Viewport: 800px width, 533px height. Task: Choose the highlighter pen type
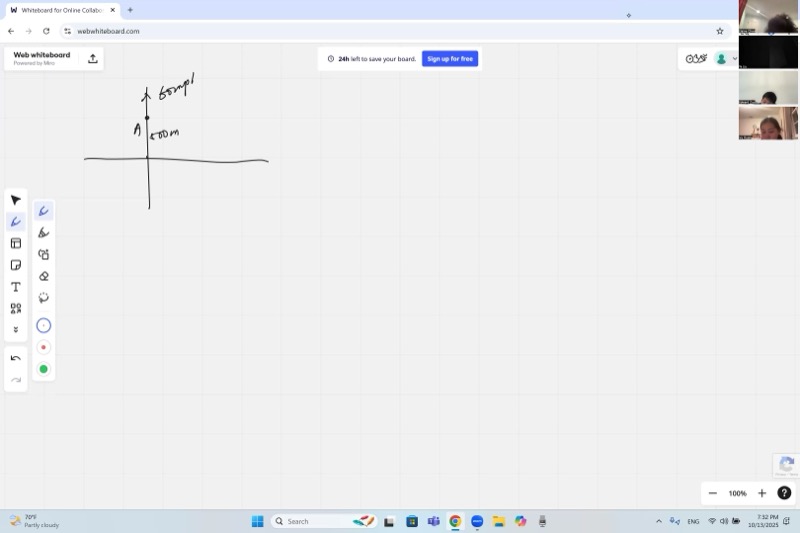click(x=43, y=233)
